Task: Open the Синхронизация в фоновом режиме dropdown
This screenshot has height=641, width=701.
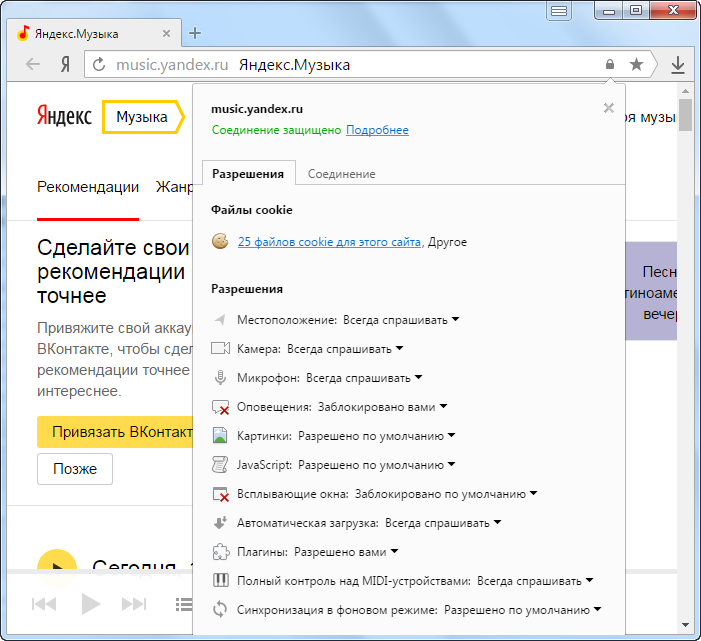Action: point(523,610)
